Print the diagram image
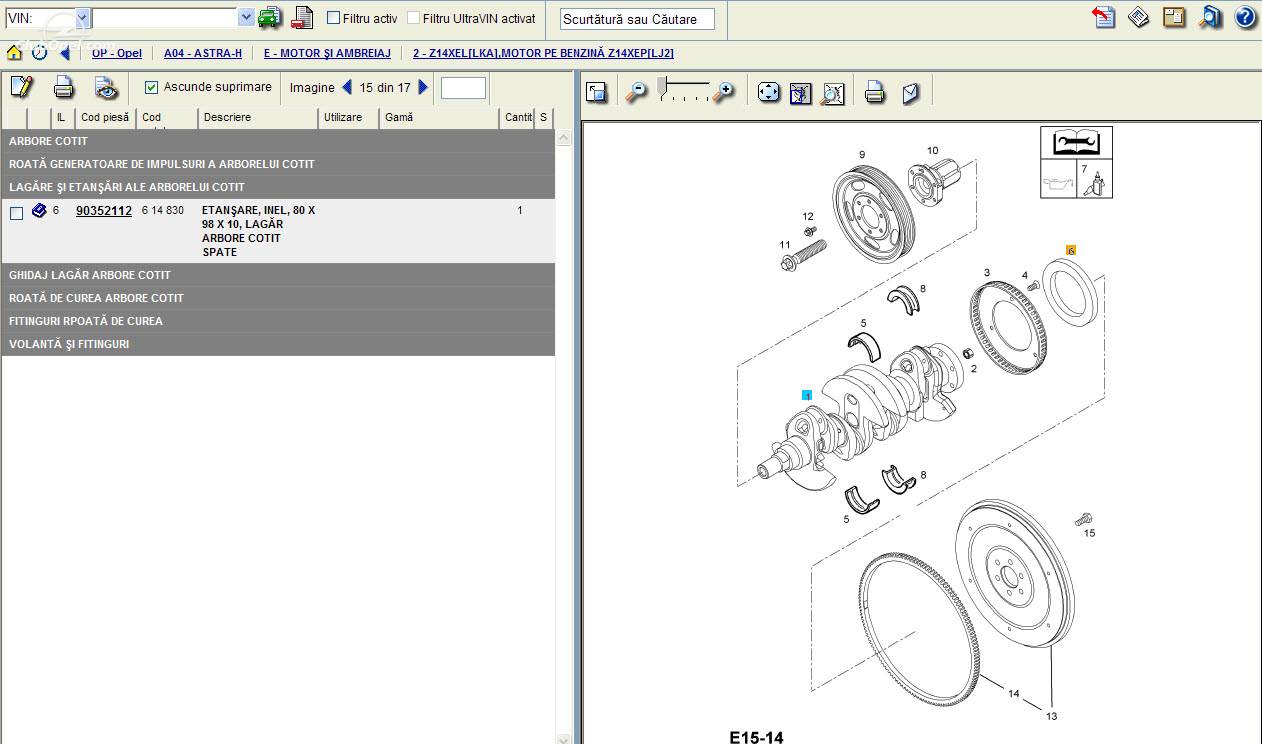1262x744 pixels. pos(875,93)
